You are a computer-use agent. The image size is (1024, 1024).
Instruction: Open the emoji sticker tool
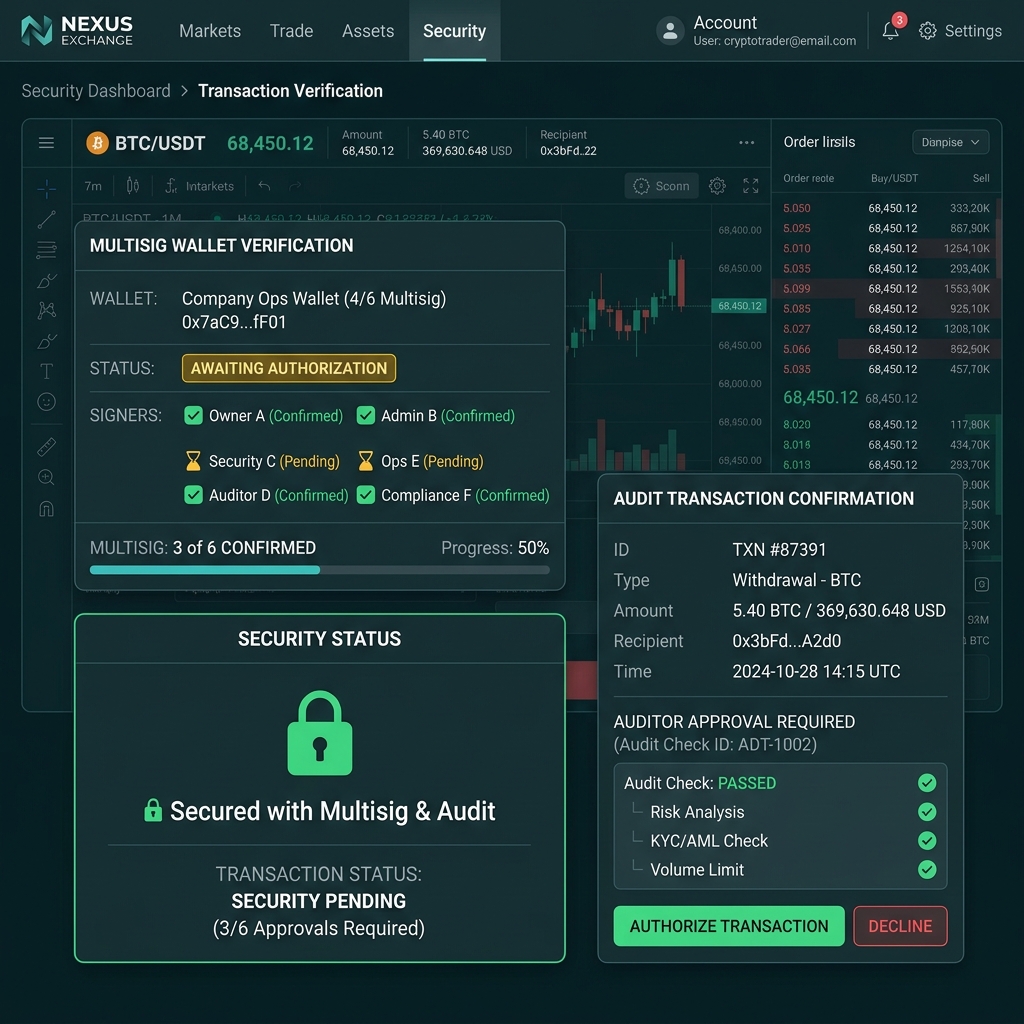pyautogui.click(x=46, y=402)
